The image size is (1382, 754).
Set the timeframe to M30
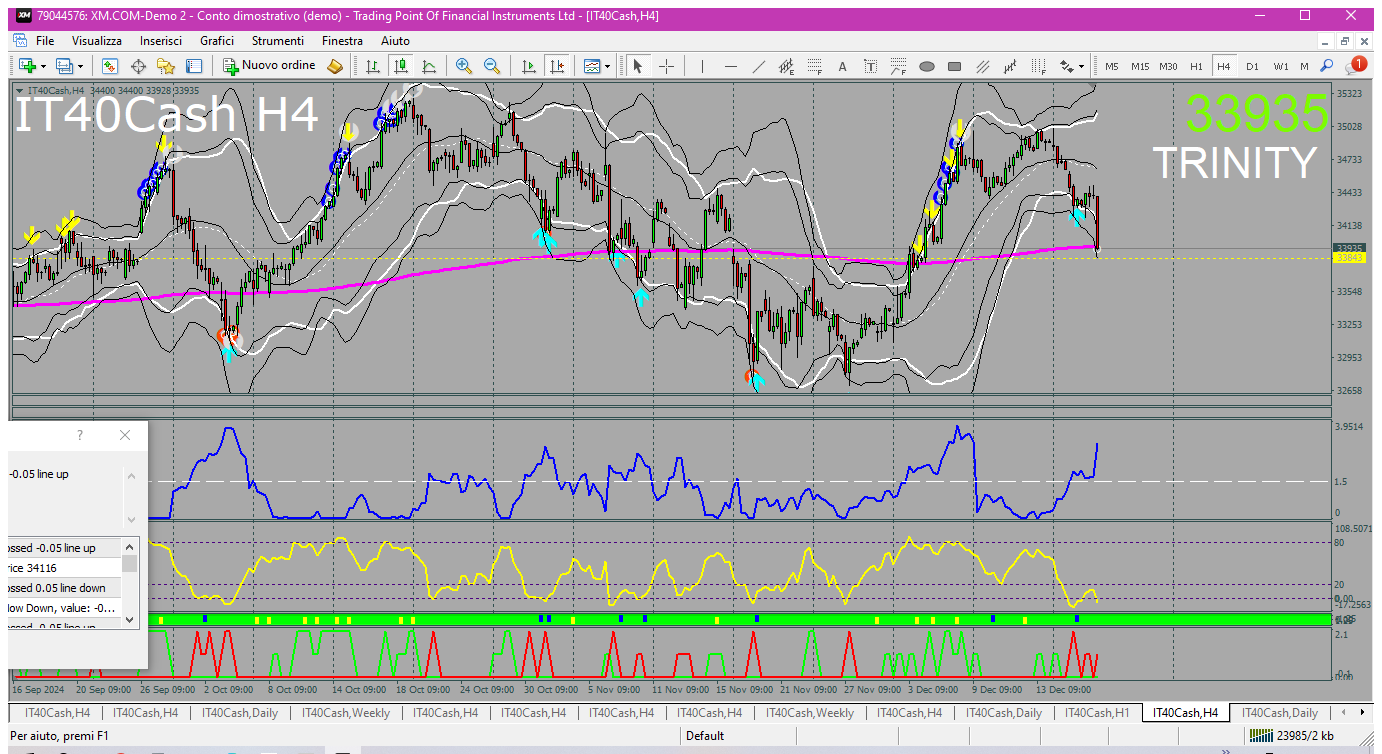coord(1168,66)
